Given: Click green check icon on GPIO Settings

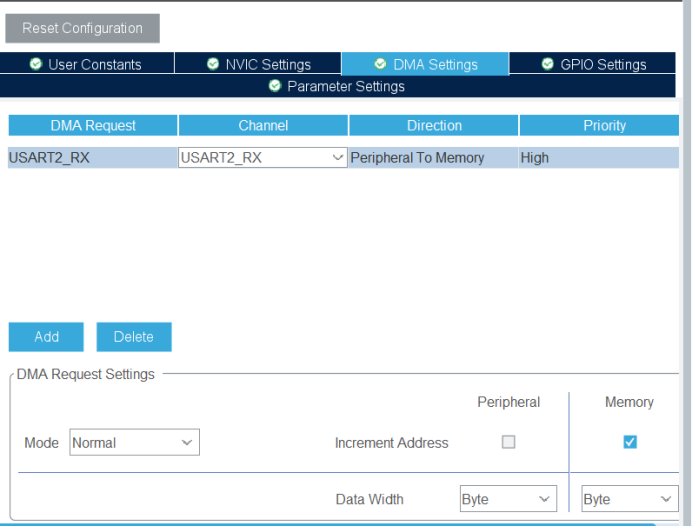Looking at the screenshot, I should (547, 64).
